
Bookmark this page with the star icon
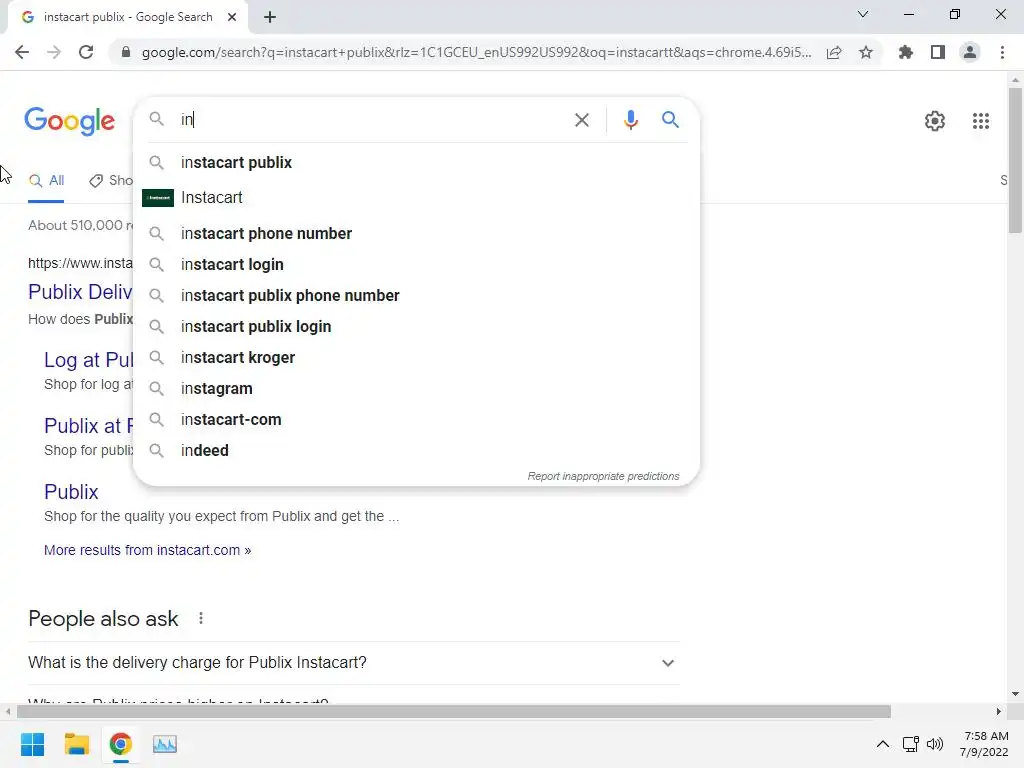pos(866,52)
